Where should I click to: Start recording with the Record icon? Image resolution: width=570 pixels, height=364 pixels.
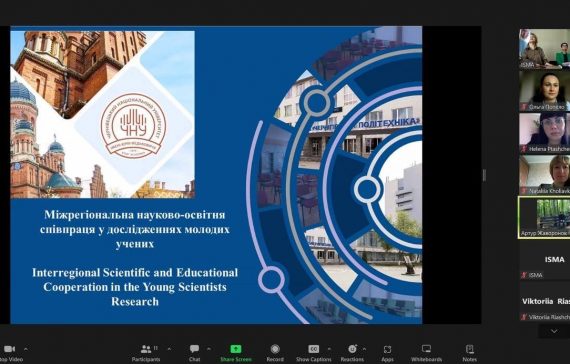[x=275, y=349]
